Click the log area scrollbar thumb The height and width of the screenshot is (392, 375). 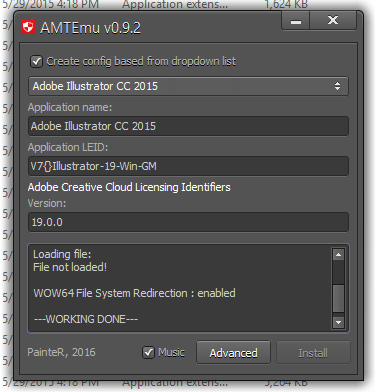(x=338, y=298)
